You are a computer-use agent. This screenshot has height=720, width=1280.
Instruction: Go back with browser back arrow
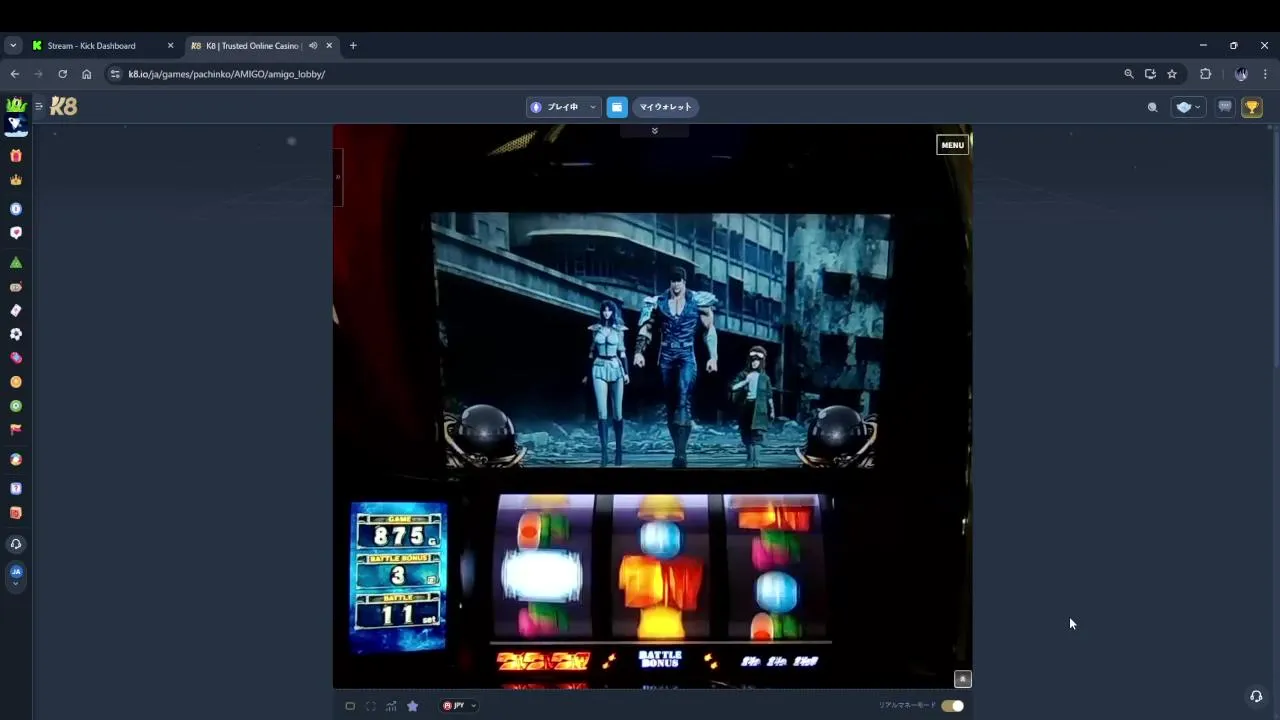14,74
